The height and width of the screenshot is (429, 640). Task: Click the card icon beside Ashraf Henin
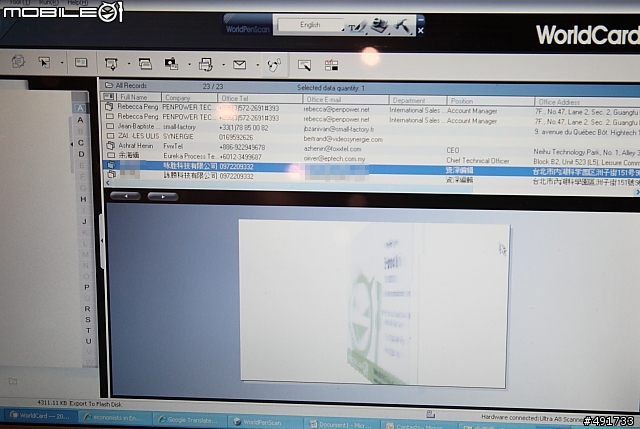[110, 145]
